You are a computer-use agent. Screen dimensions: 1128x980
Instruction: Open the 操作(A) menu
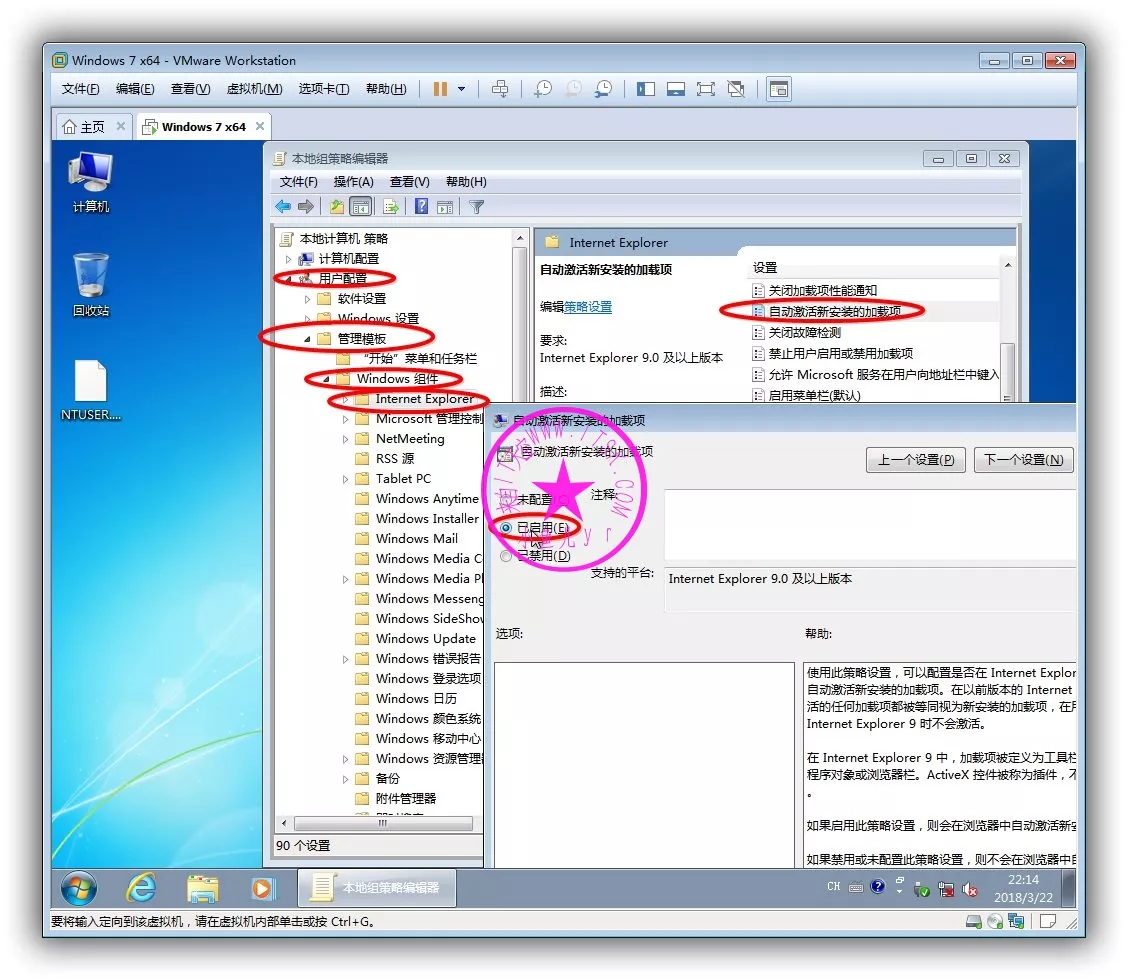[353, 182]
